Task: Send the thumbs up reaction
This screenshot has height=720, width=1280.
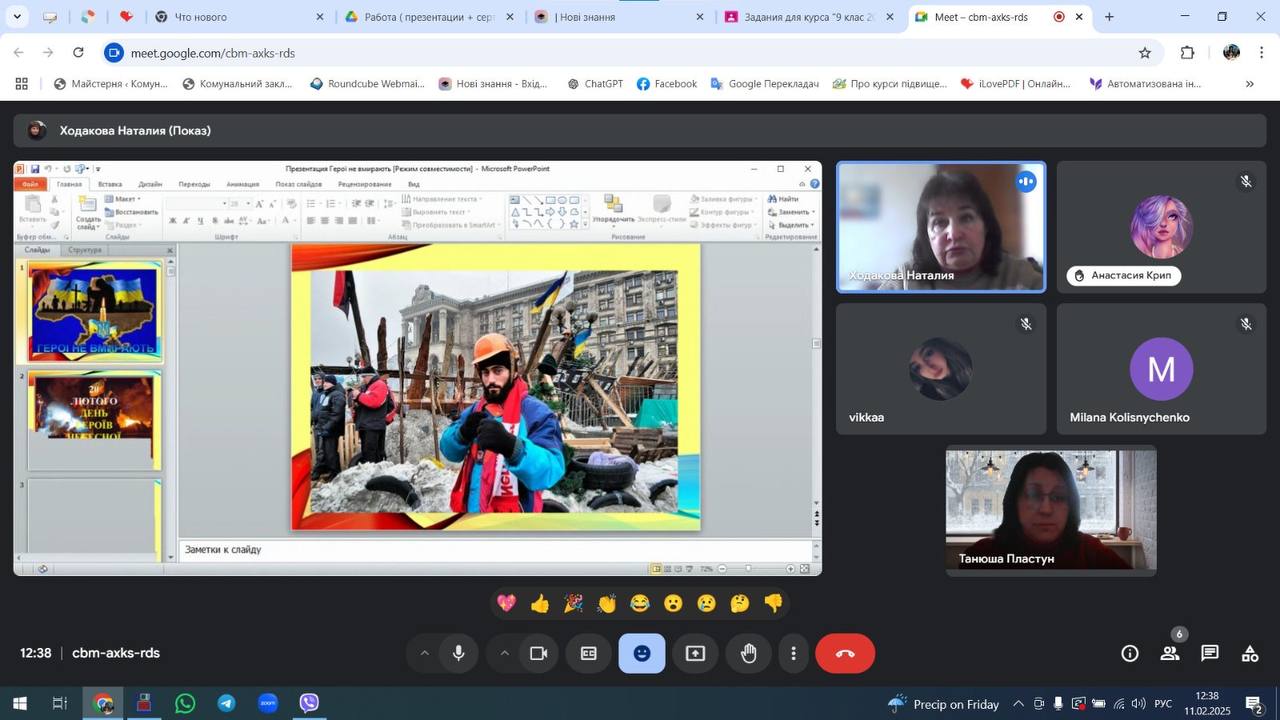Action: tap(540, 603)
